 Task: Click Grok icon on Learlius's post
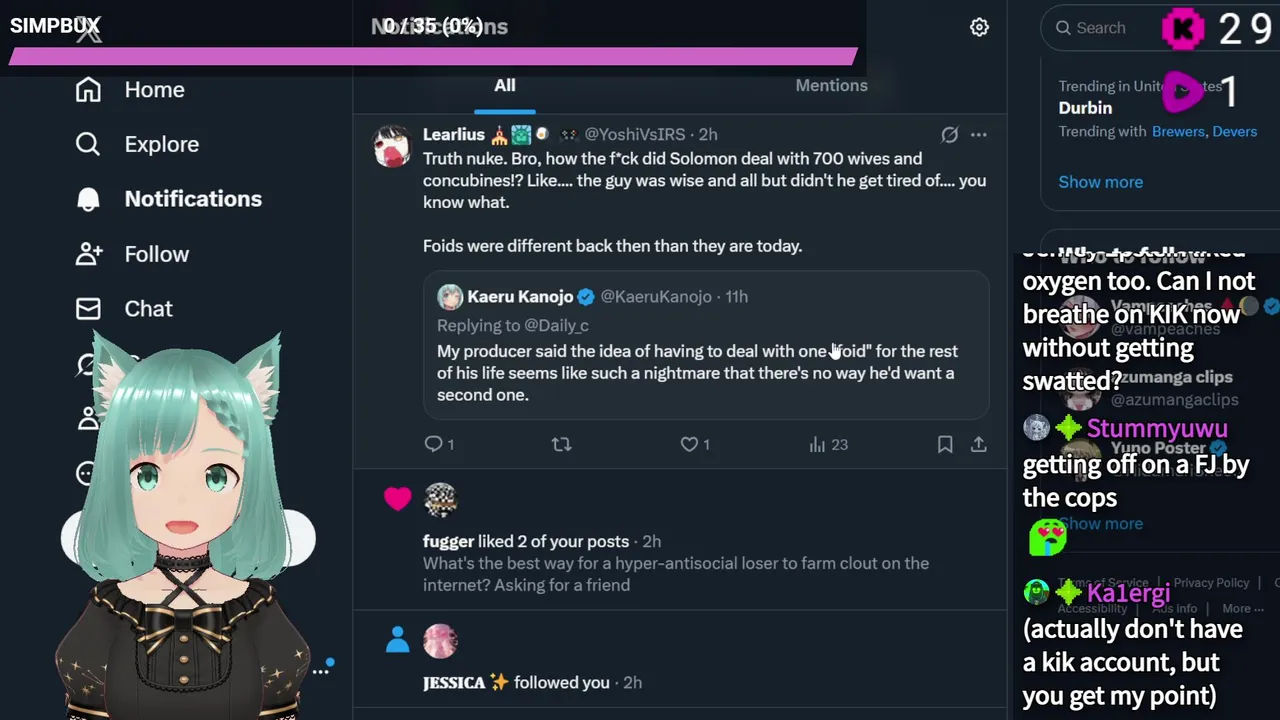coord(949,134)
